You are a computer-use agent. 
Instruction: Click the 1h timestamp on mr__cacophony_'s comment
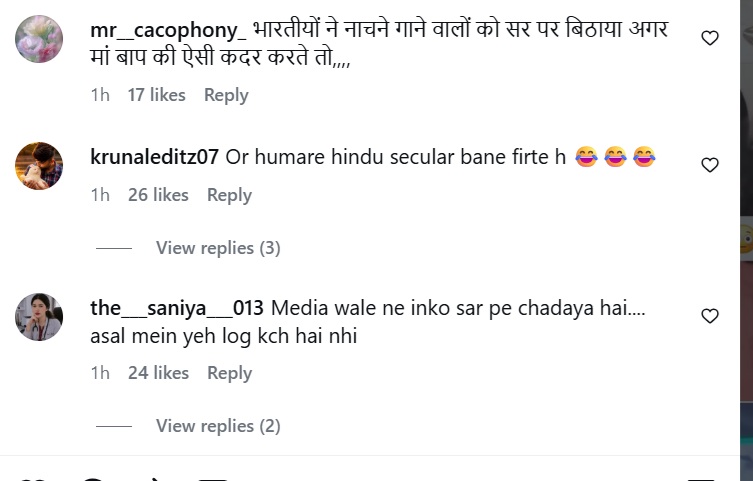point(100,95)
